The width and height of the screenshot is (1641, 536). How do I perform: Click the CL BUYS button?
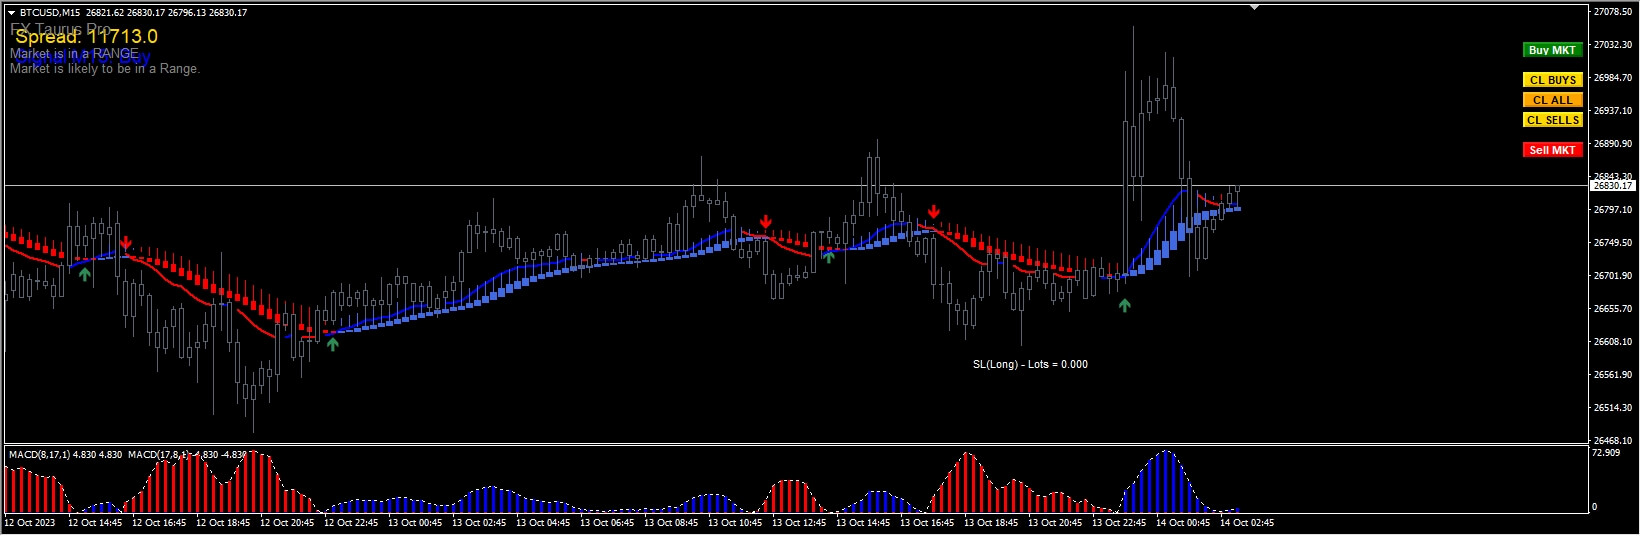1552,80
